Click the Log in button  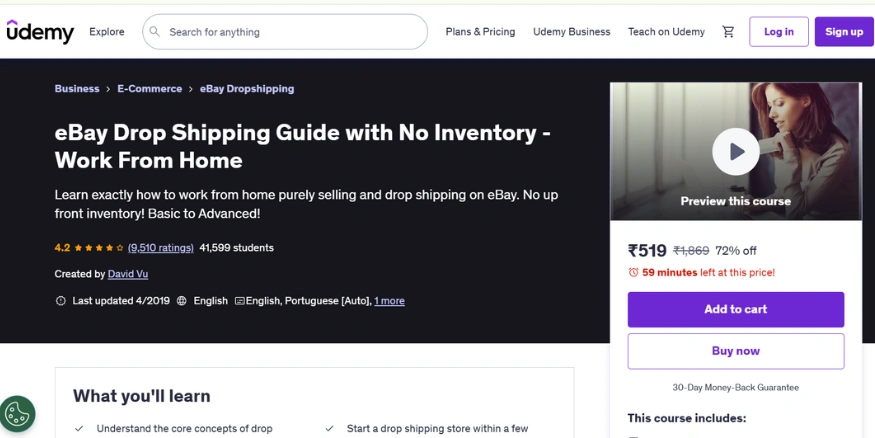click(x=778, y=32)
